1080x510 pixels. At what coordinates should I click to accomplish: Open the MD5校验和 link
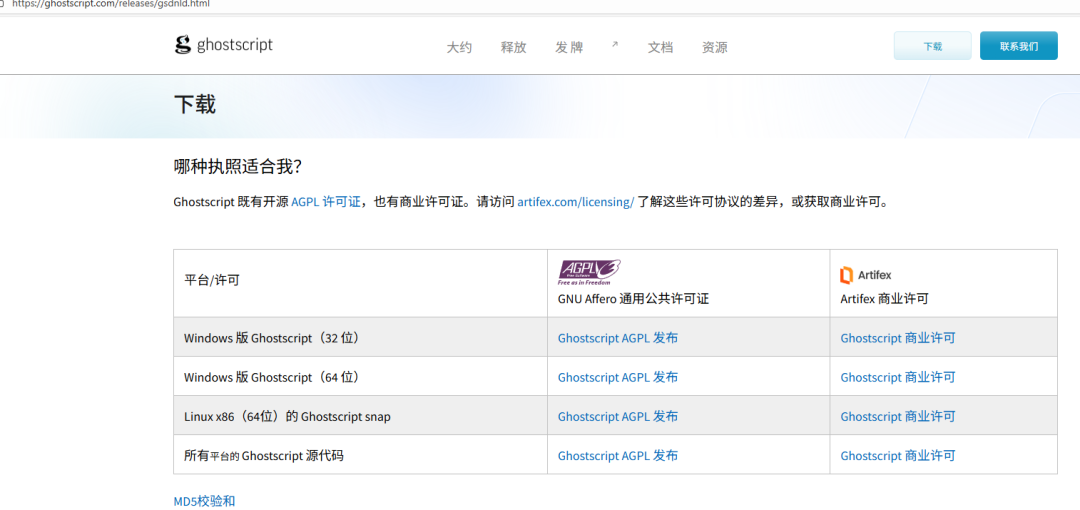coord(204,501)
